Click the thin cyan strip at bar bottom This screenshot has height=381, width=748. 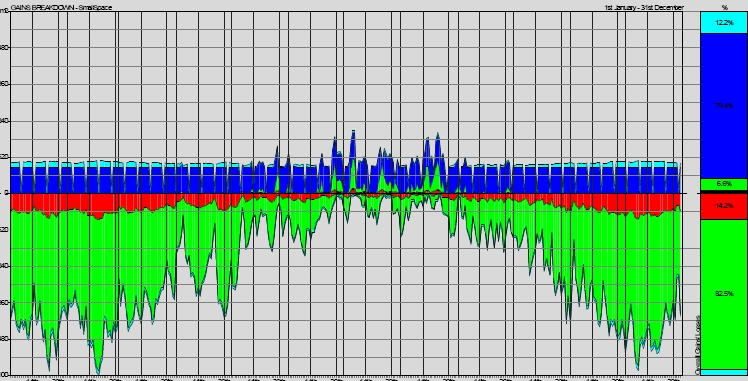pyautogui.click(x=723, y=372)
